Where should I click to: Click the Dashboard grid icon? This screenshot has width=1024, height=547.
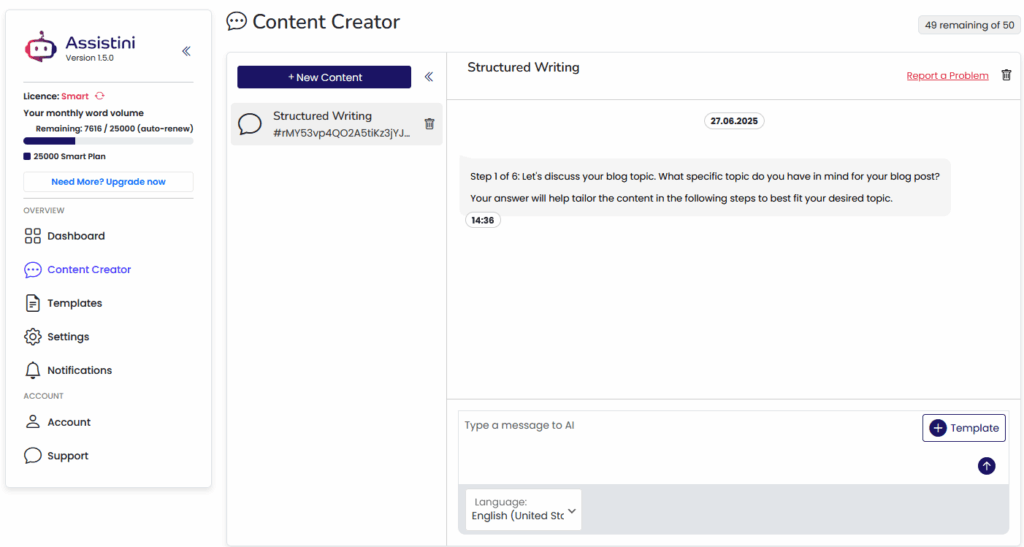coord(33,236)
